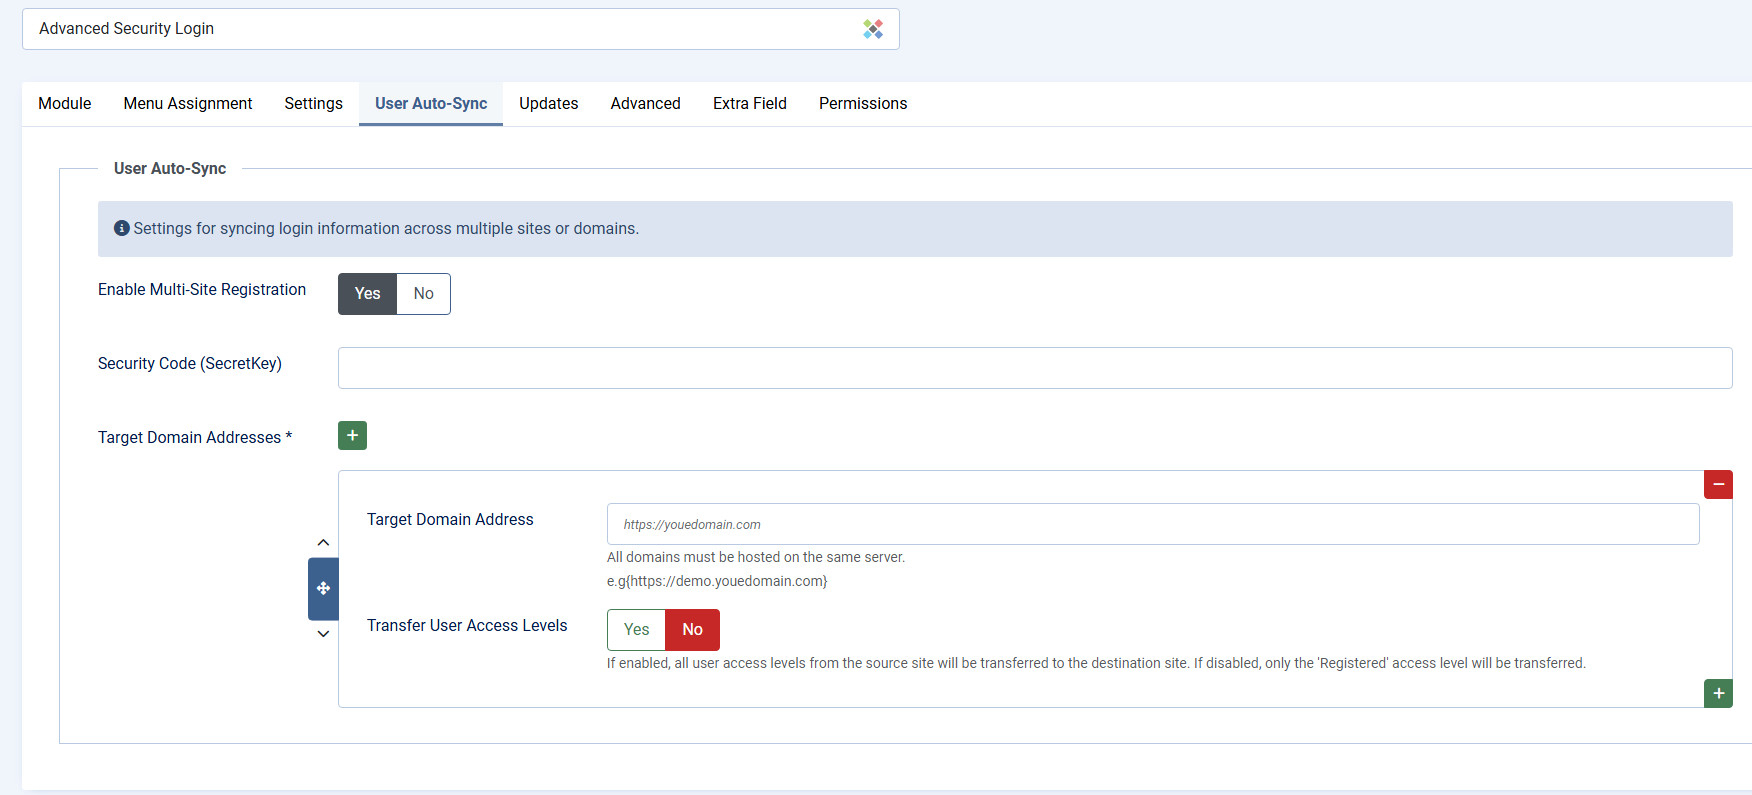Screen dimensions: 1752x795
Task: Open the Updates tab
Action: [548, 104]
